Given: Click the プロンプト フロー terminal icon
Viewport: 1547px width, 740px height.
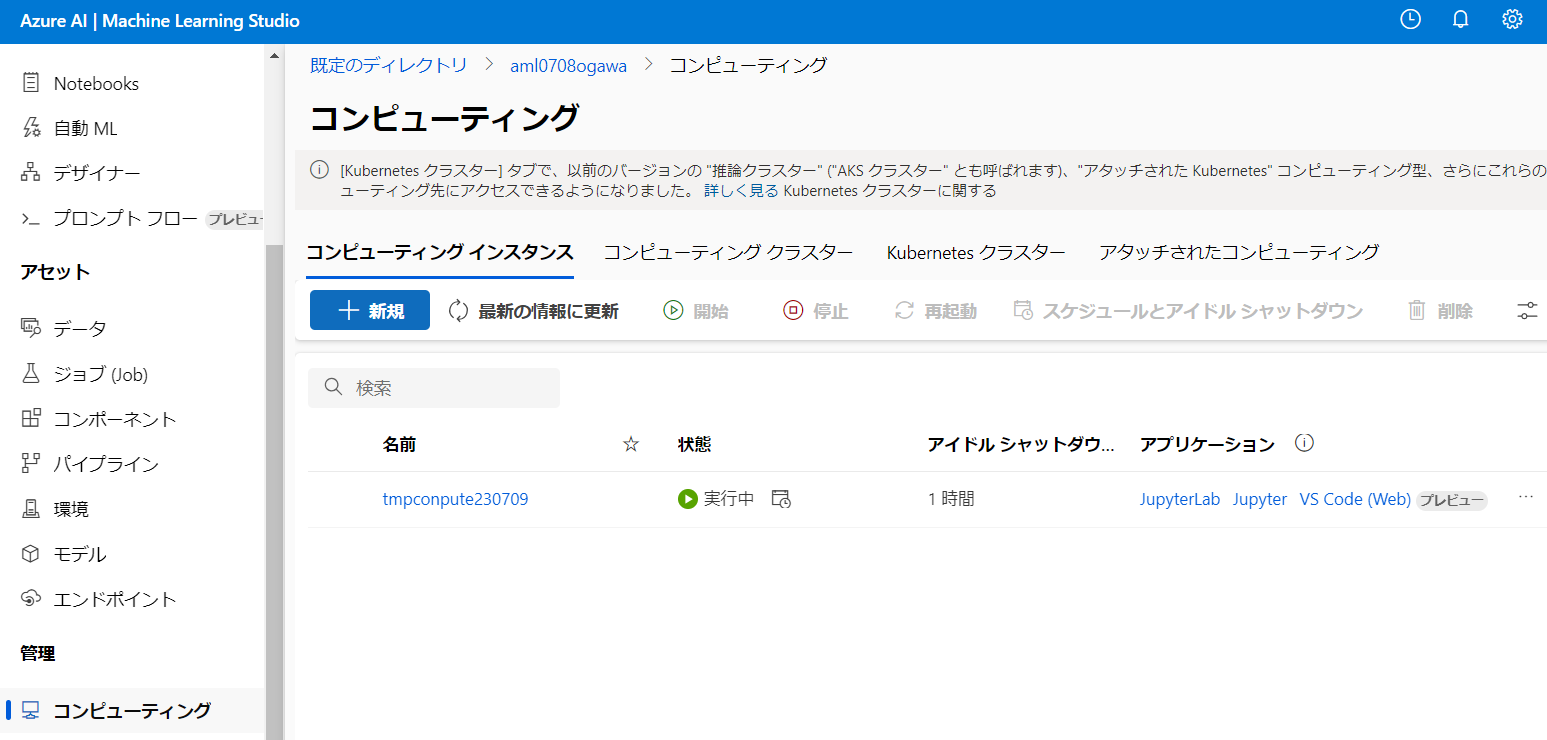Looking at the screenshot, I should pyautogui.click(x=31, y=218).
